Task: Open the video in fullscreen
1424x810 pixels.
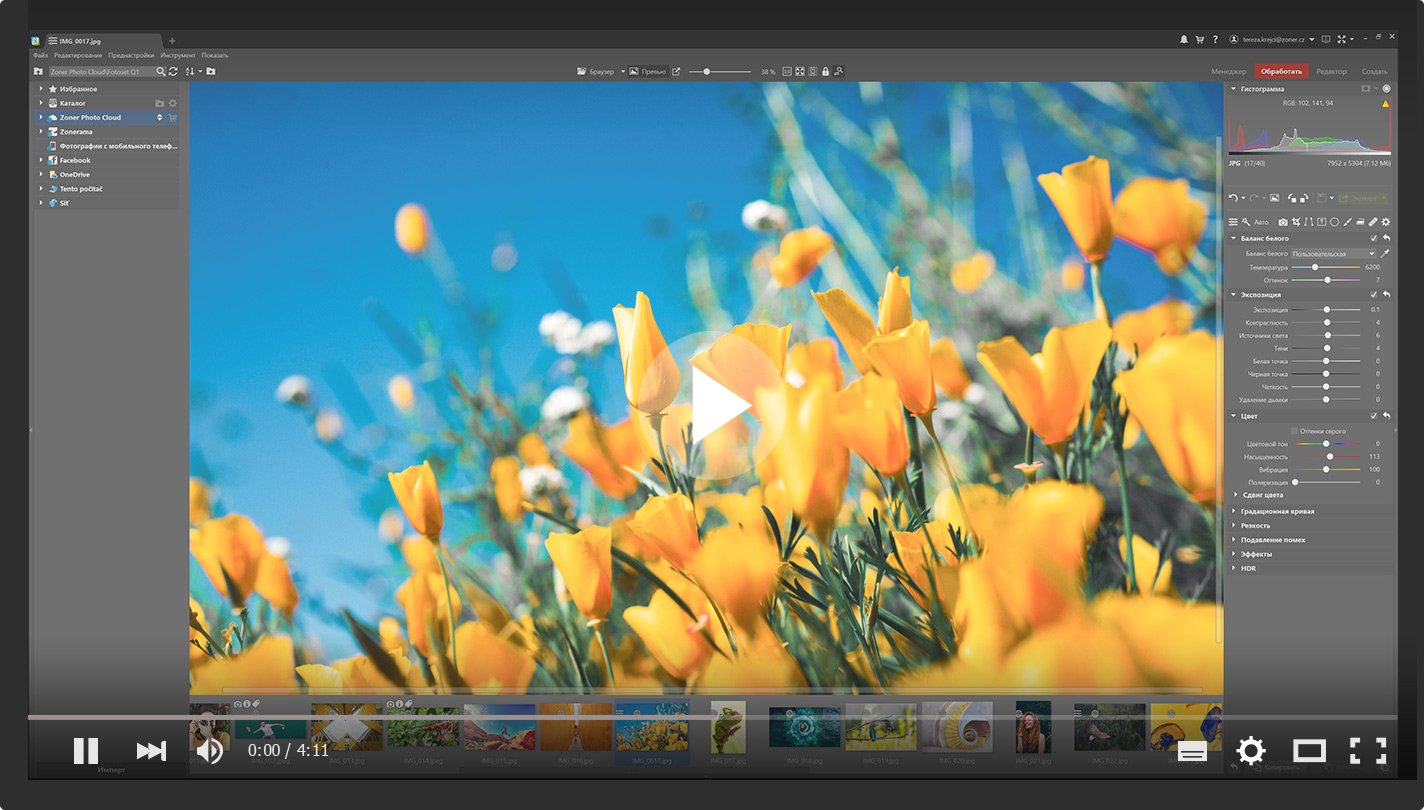Action: pyautogui.click(x=1368, y=751)
